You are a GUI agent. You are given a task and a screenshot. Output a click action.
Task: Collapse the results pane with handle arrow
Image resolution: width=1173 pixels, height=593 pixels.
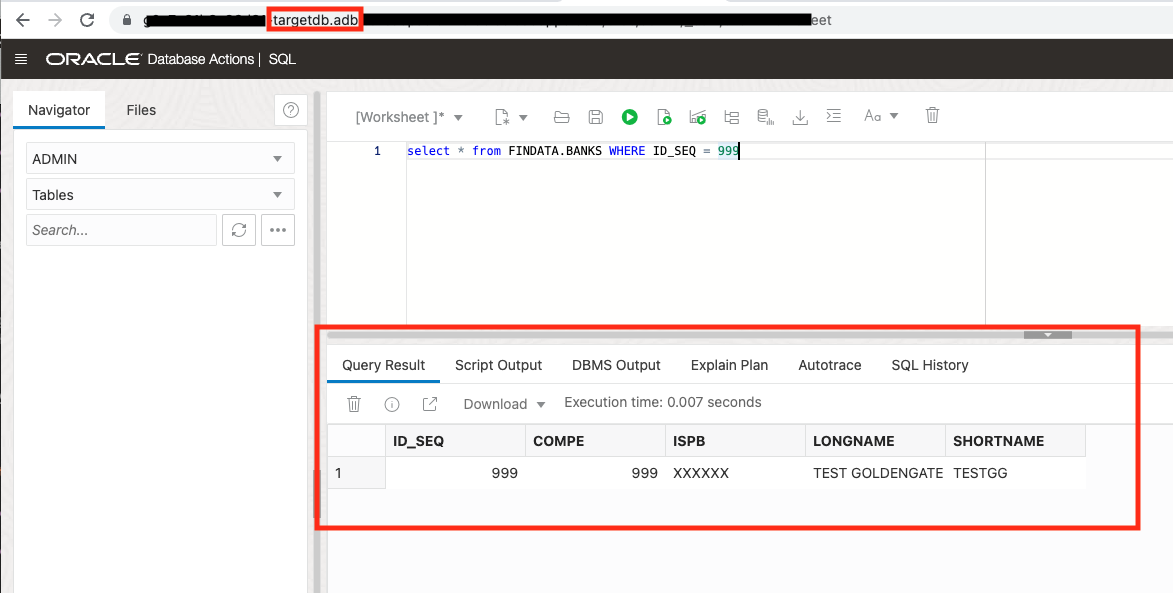tap(1047, 335)
